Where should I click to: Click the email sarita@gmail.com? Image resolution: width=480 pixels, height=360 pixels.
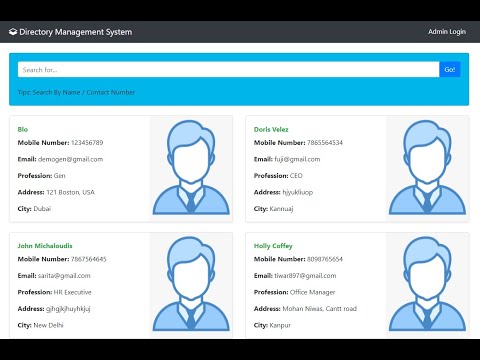(x=64, y=276)
